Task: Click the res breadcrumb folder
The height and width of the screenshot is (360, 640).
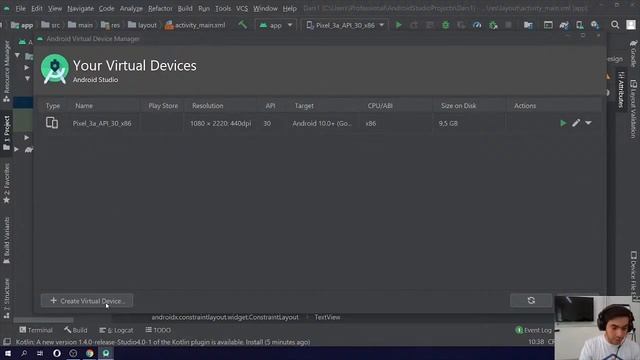Action: [x=111, y=25]
